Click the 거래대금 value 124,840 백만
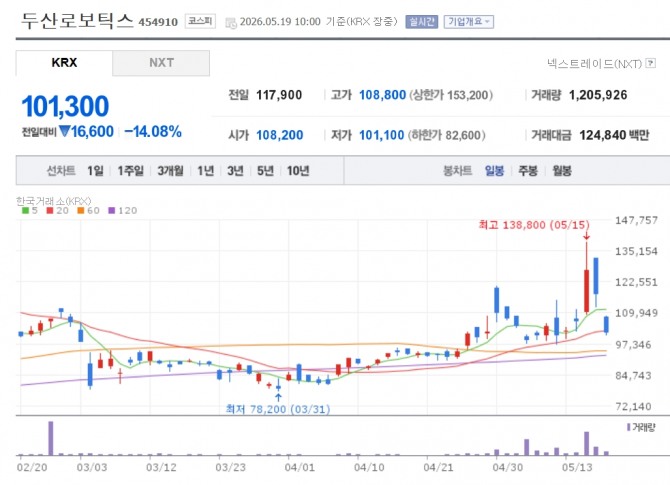The width and height of the screenshot is (670, 485). click(614, 135)
